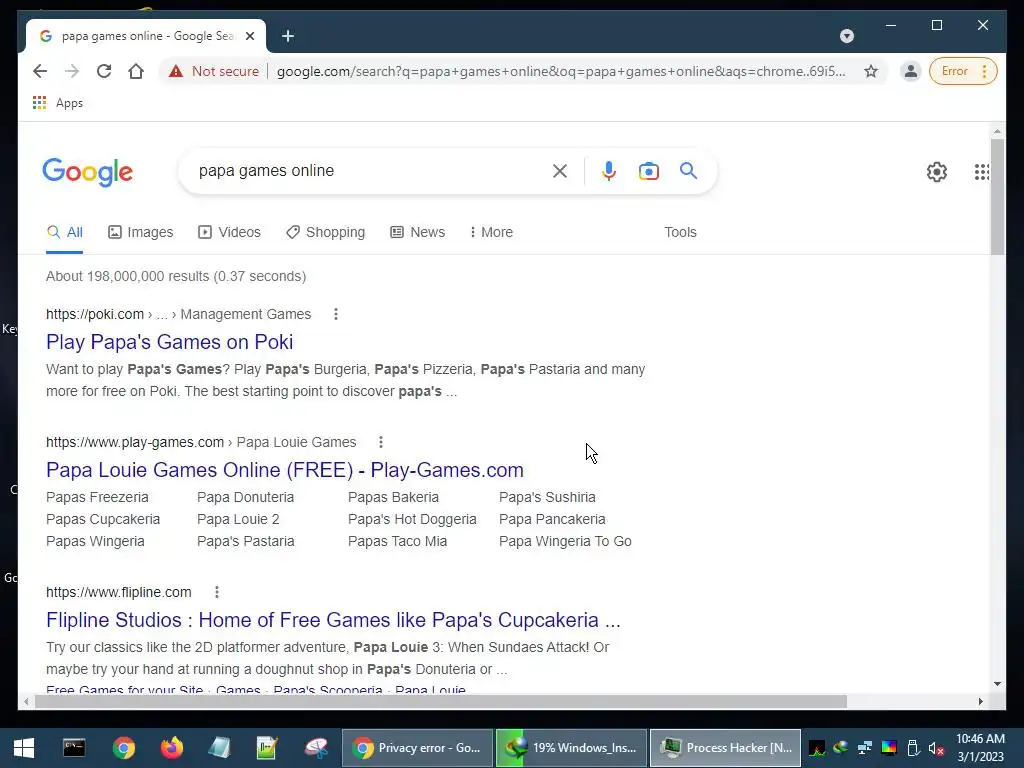This screenshot has height=768, width=1024.
Task: Switch to the News tab
Action: coord(417,232)
